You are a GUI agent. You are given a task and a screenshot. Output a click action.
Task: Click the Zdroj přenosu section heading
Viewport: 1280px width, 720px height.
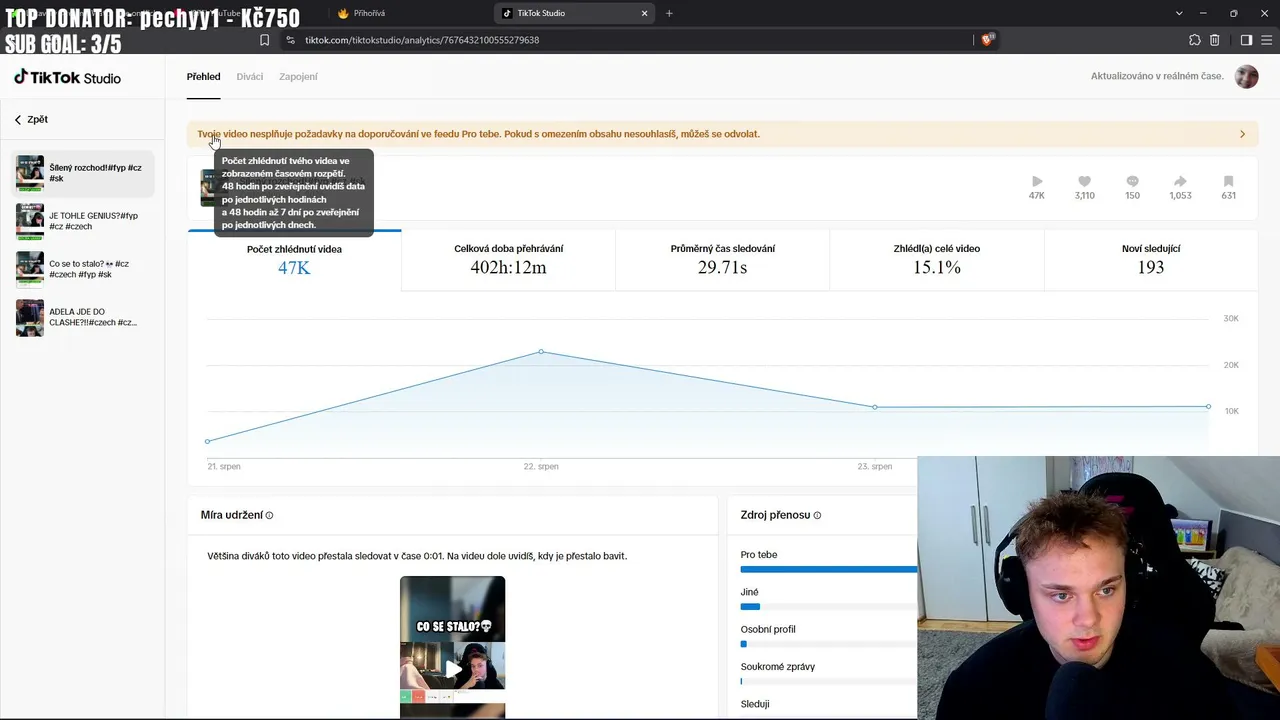[775, 516]
